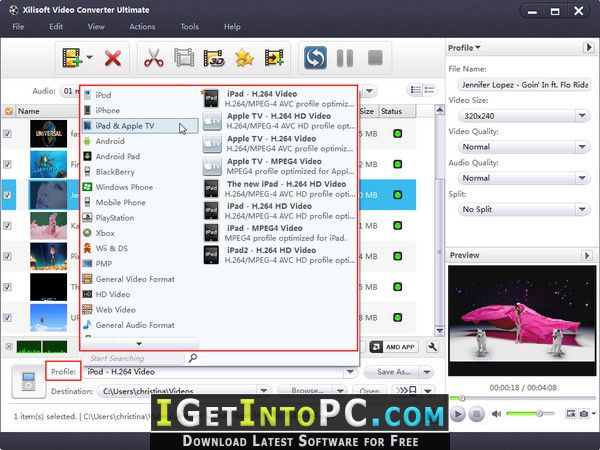Viewport: 600px width, 450px height.
Task: Uncheck the Universal thumbnail file row
Action: pos(7,134)
